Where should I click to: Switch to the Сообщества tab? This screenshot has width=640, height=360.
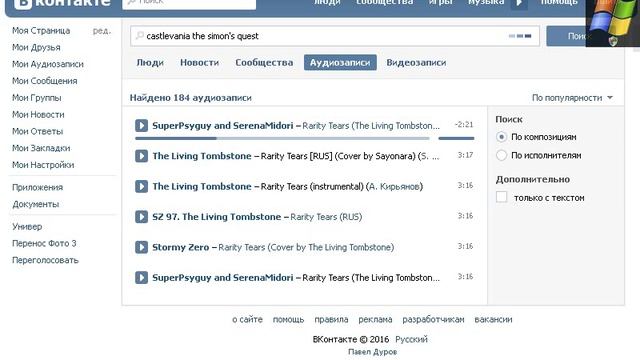tap(264, 62)
